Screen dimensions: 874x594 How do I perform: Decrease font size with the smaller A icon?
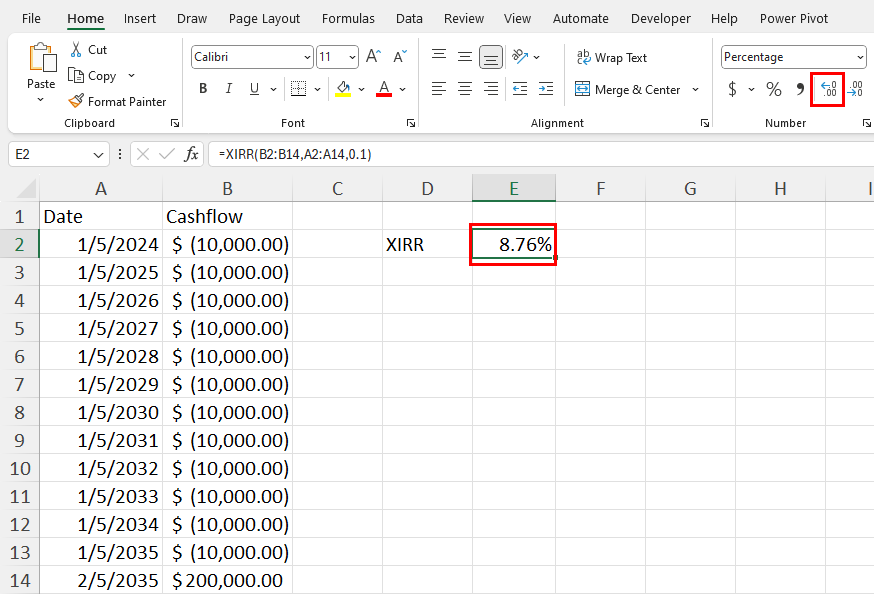coord(400,56)
